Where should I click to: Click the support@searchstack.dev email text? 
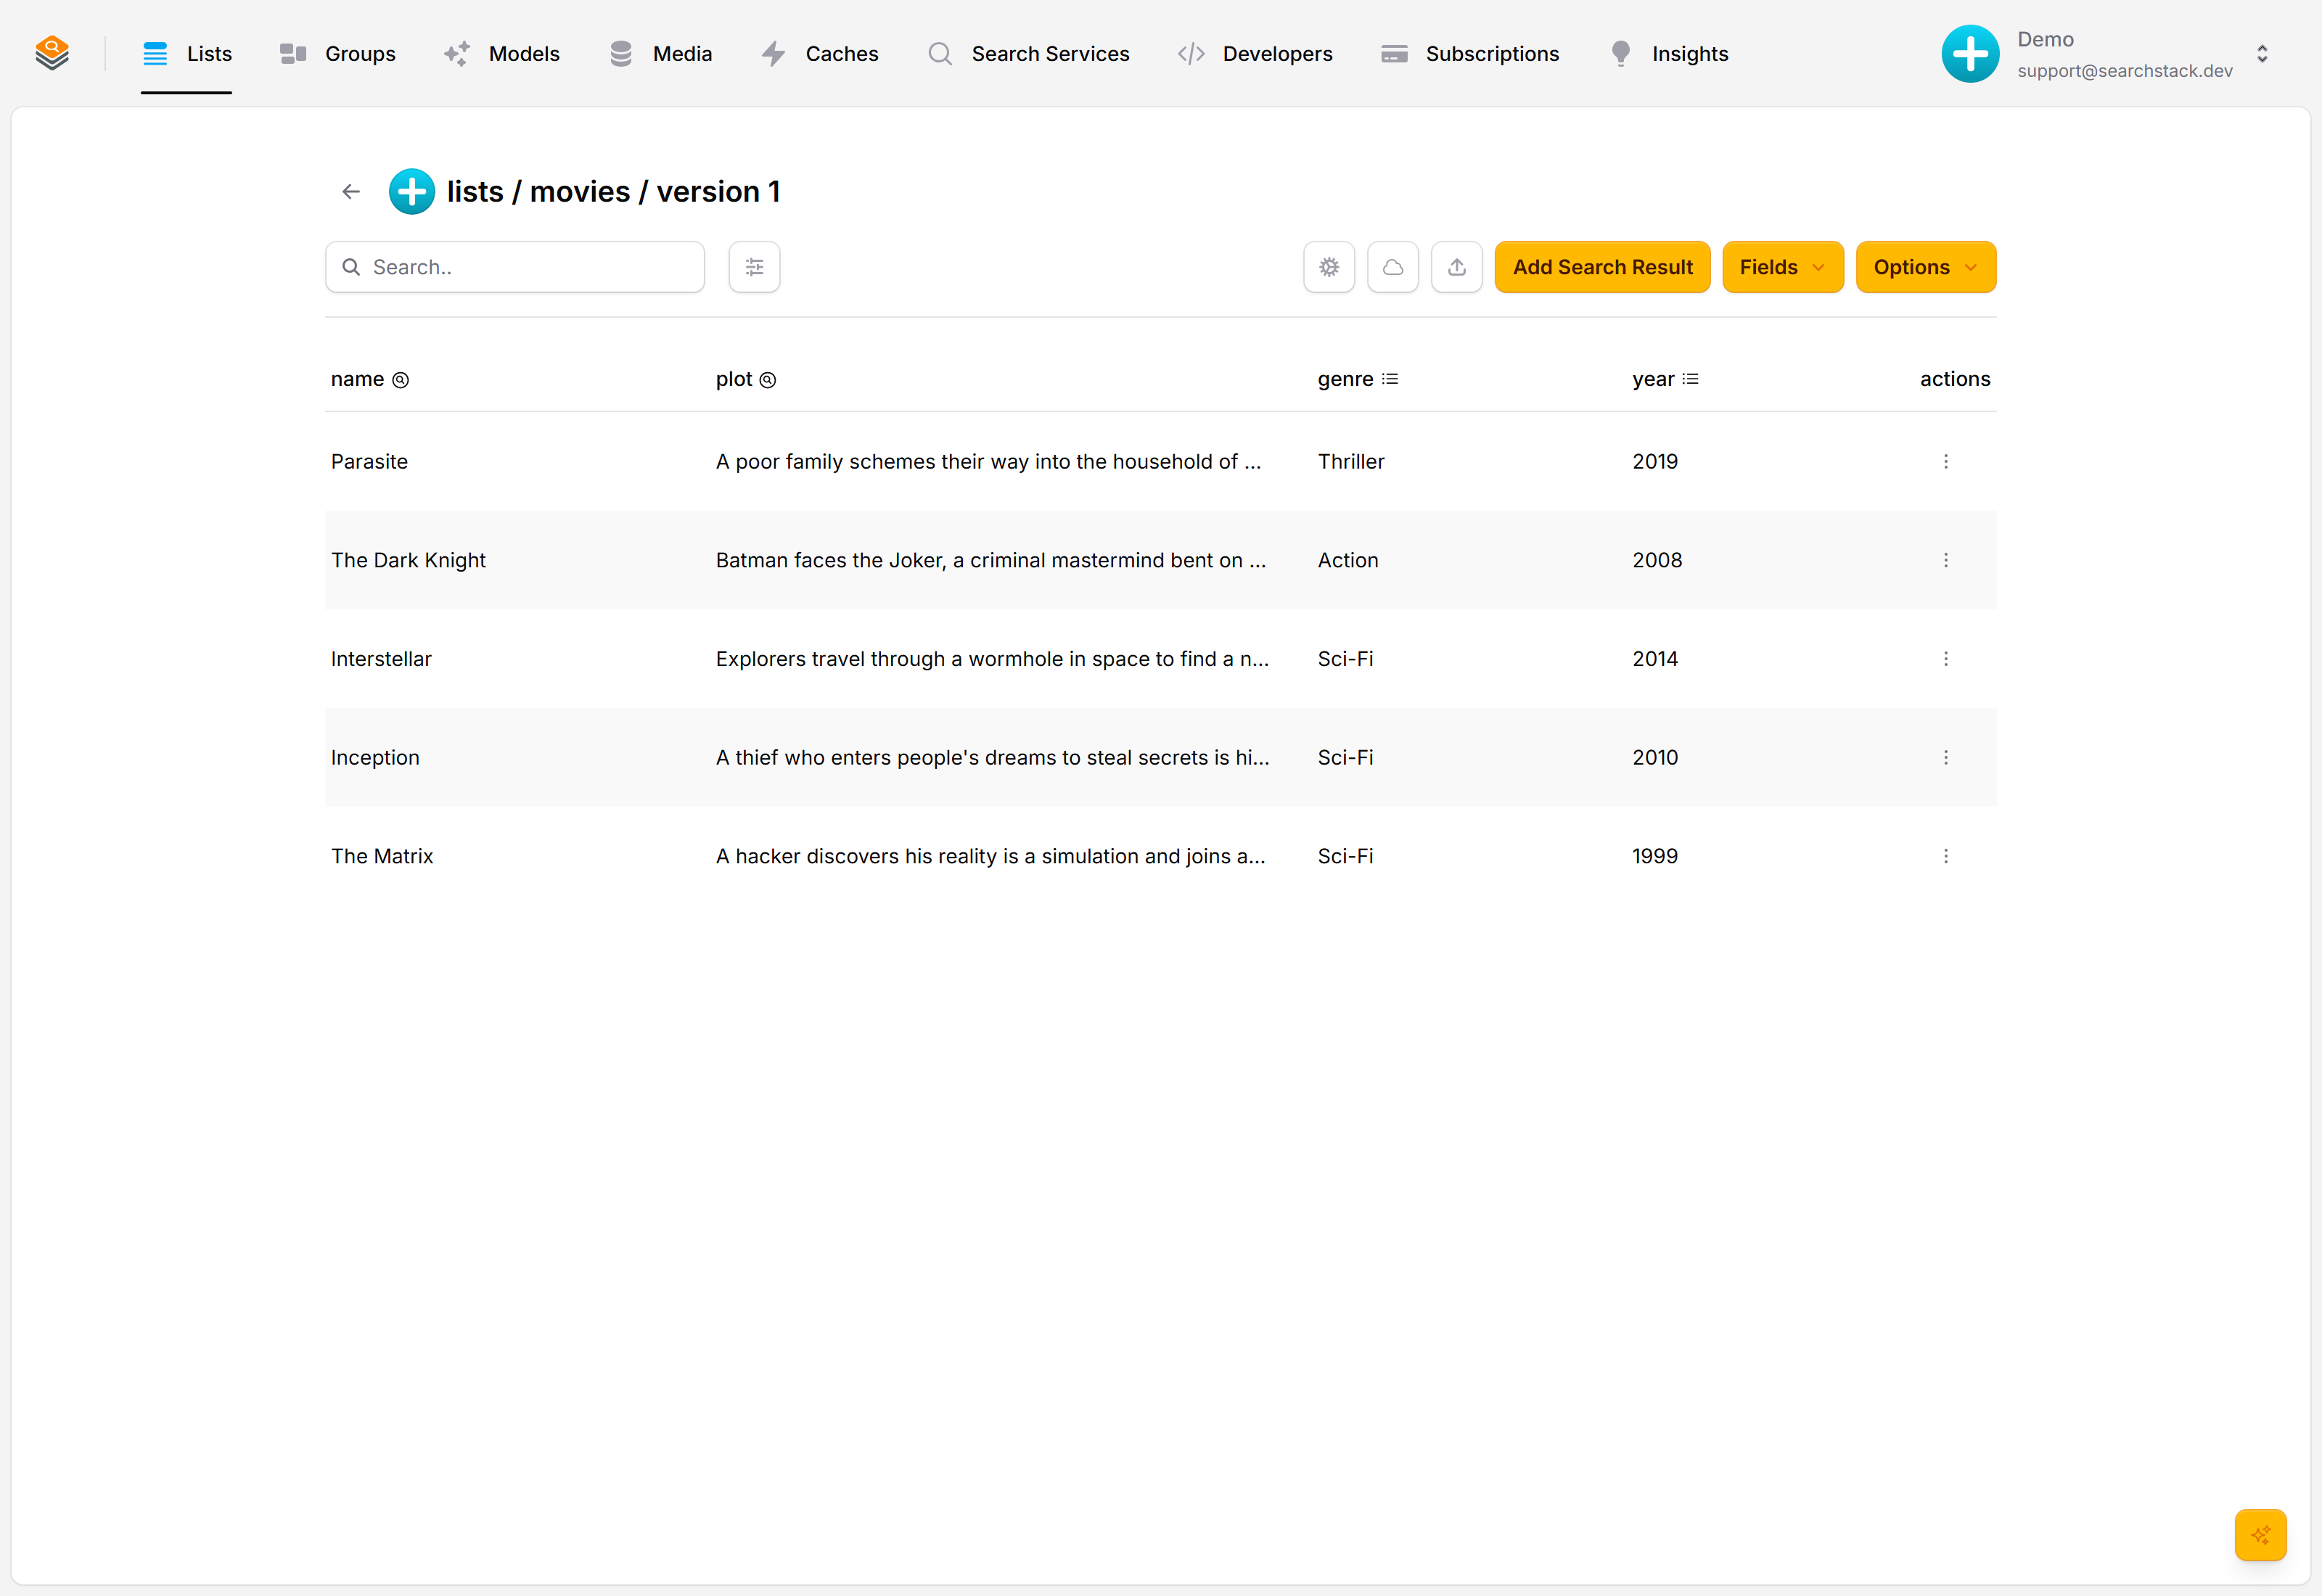tap(2125, 71)
